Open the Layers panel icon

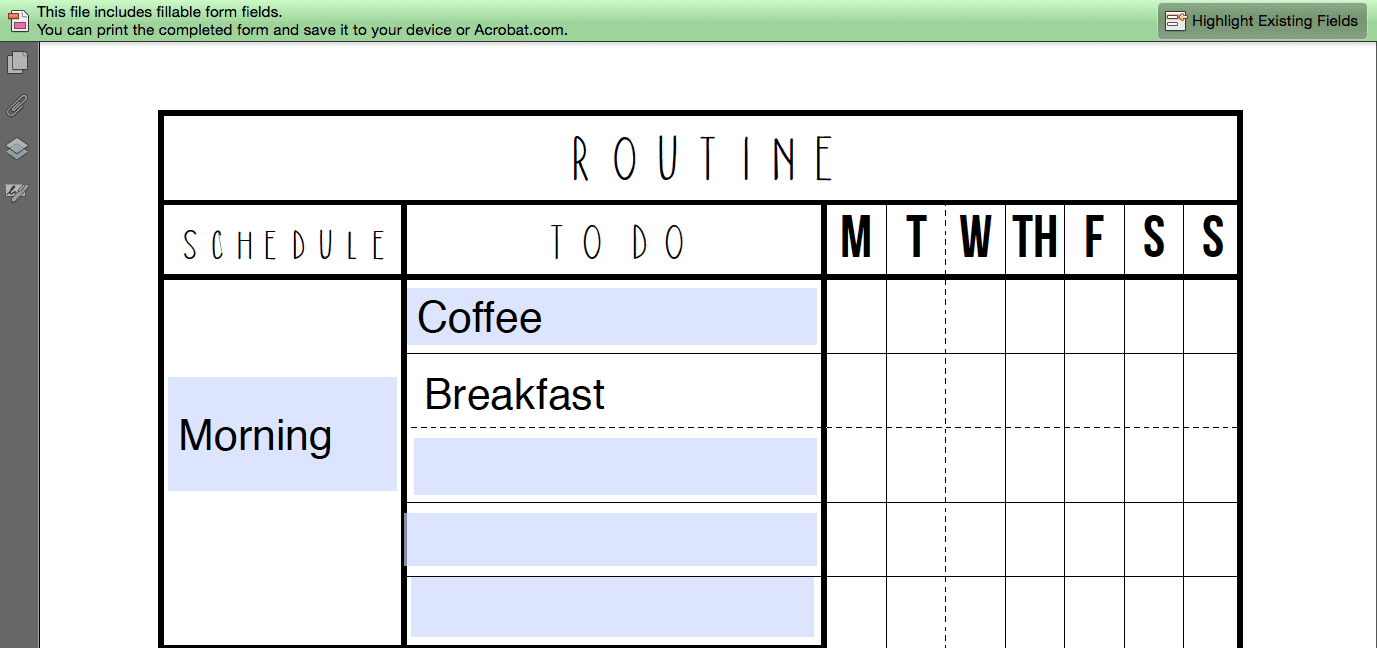pos(17,148)
